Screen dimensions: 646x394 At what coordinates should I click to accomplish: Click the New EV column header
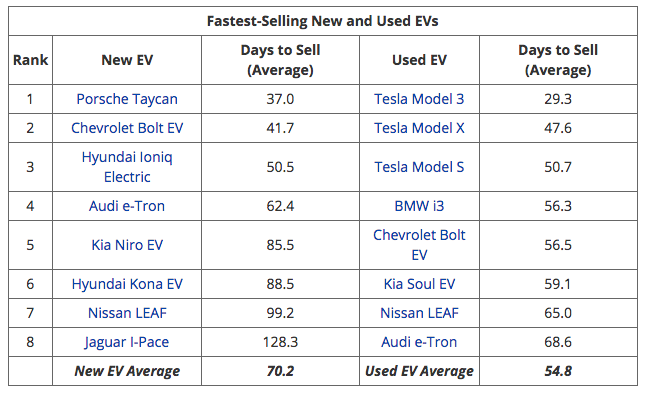[x=127, y=60]
